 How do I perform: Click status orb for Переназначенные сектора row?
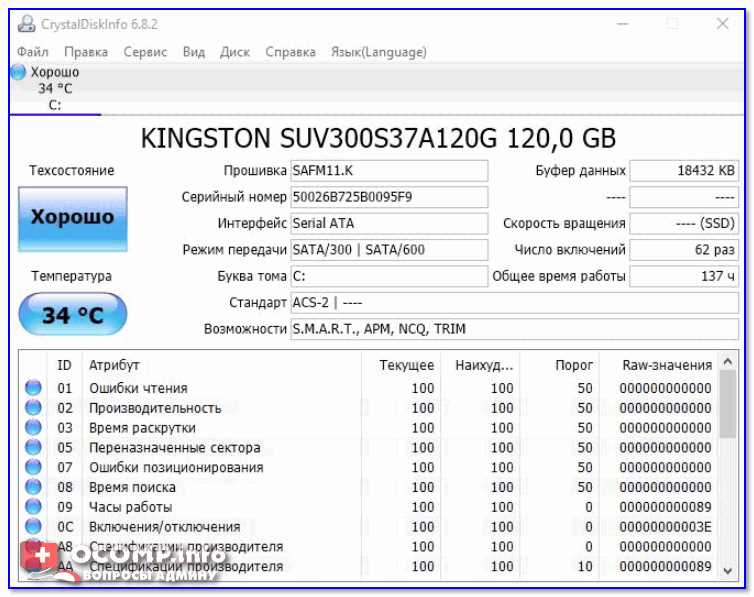coord(33,448)
